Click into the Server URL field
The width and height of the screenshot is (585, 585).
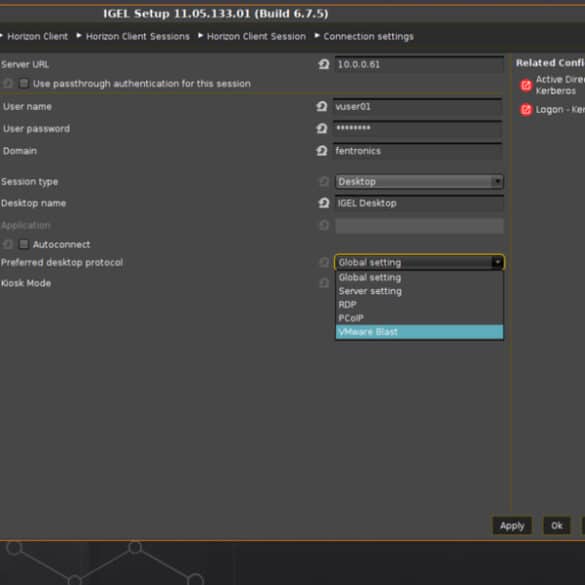(x=419, y=64)
